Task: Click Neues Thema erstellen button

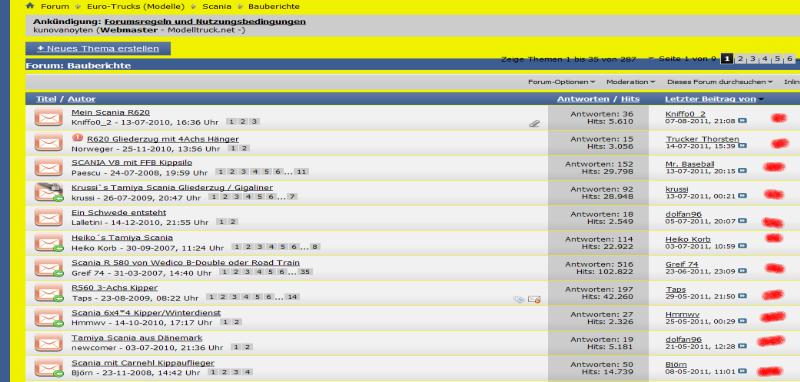Action: coord(98,48)
